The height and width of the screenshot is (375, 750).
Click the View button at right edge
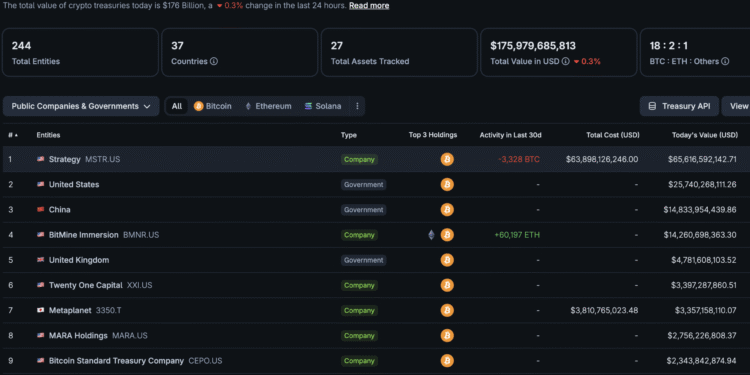tap(736, 106)
